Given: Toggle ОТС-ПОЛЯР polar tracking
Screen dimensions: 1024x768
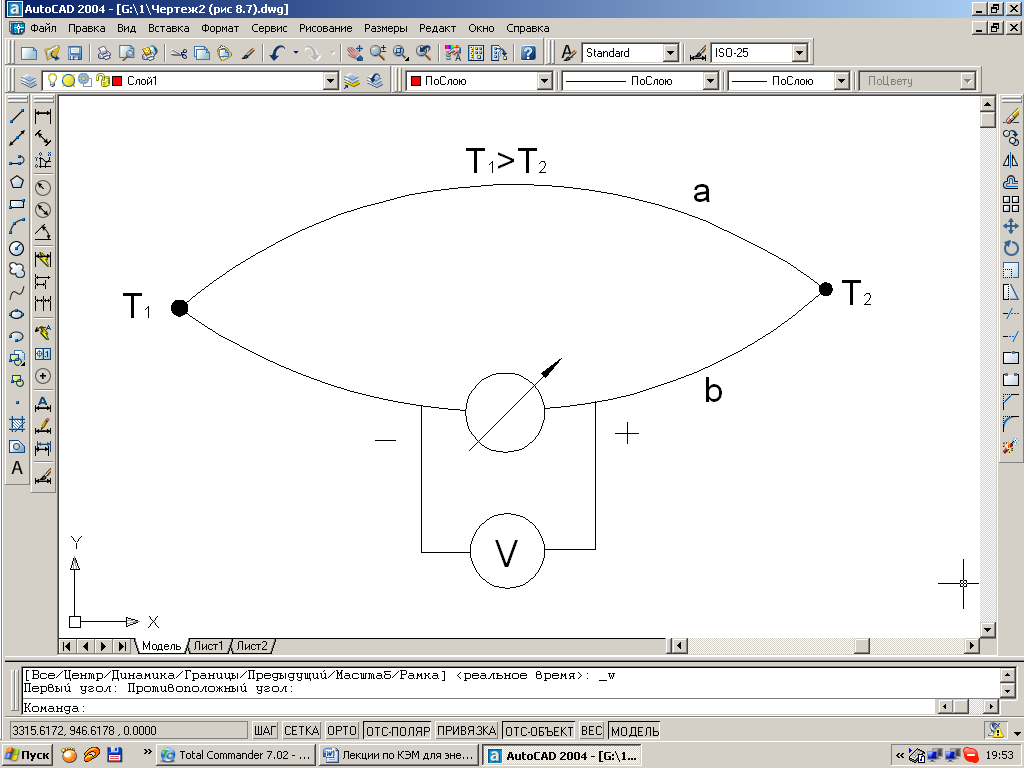Looking at the screenshot, I should (x=398, y=731).
